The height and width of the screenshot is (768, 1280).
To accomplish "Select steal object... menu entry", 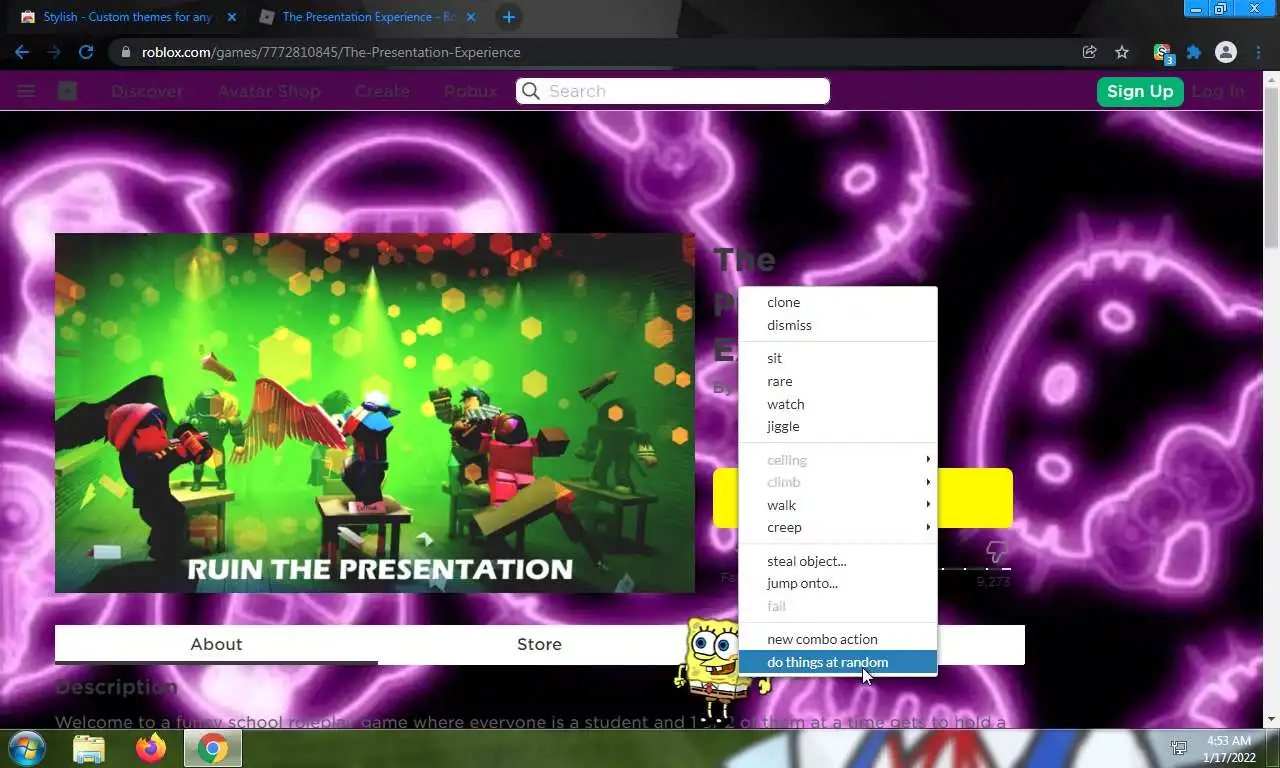I will point(837,561).
